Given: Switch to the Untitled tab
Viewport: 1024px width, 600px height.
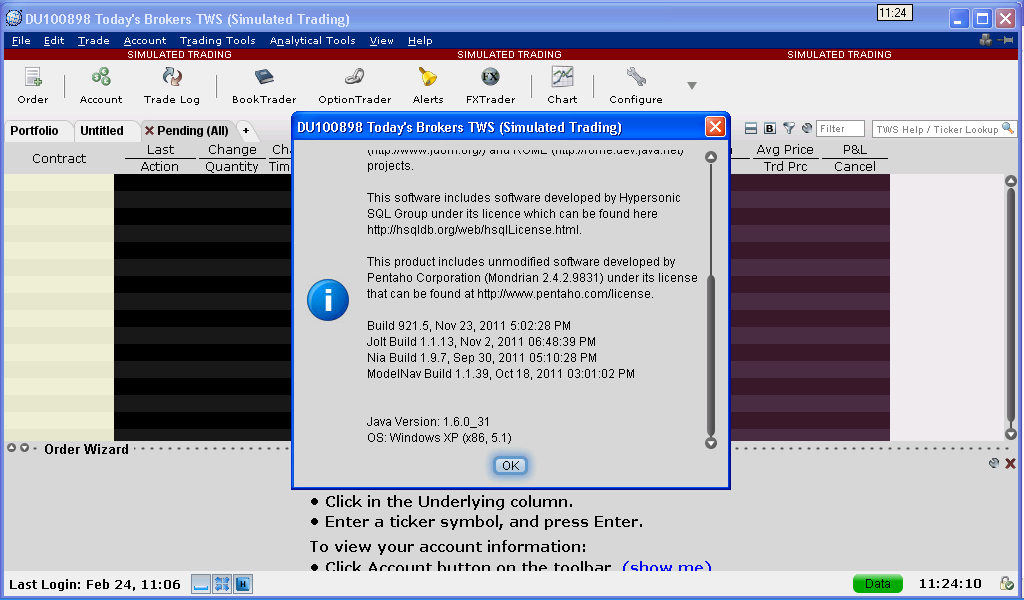Looking at the screenshot, I should click(x=102, y=131).
